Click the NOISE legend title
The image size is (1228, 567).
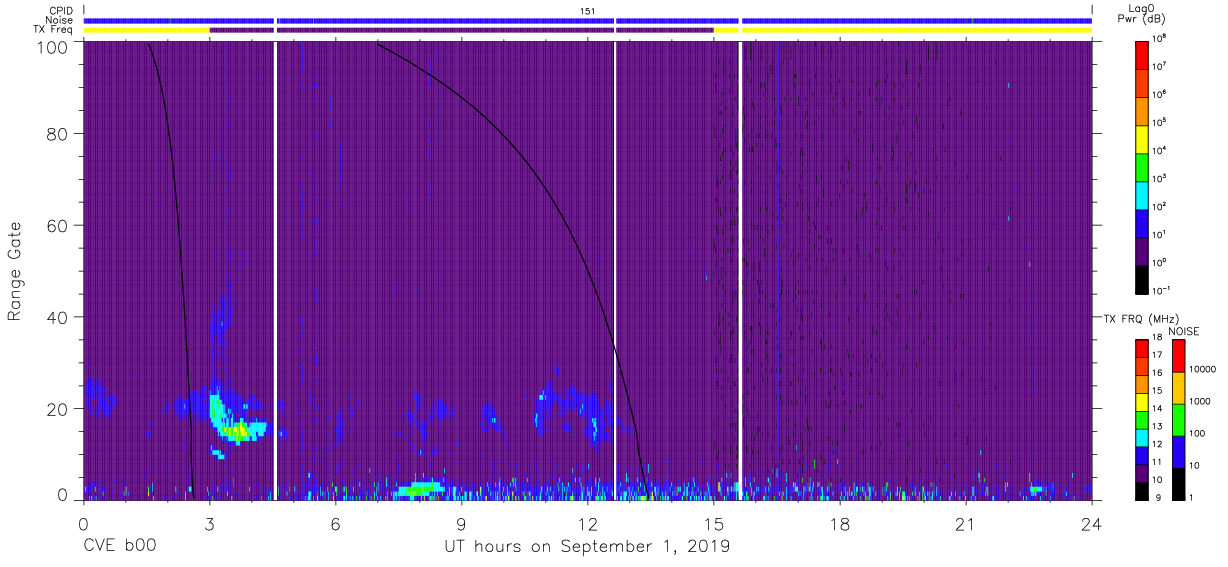coord(1184,331)
